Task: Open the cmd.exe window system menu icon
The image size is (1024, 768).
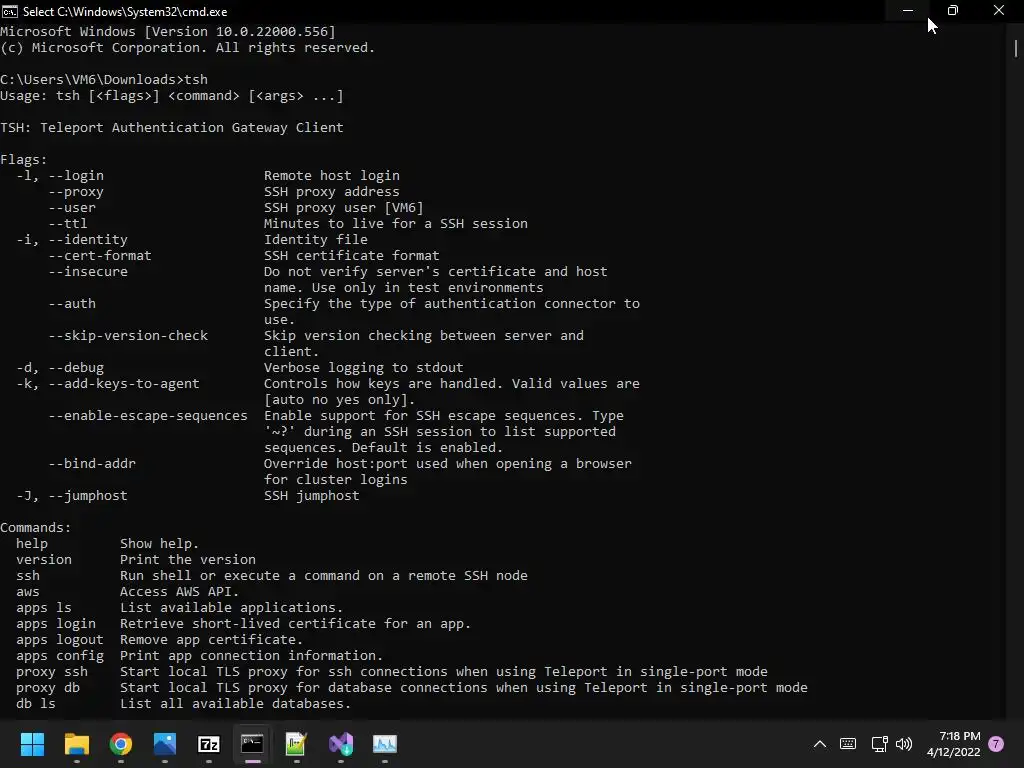Action: 10,11
